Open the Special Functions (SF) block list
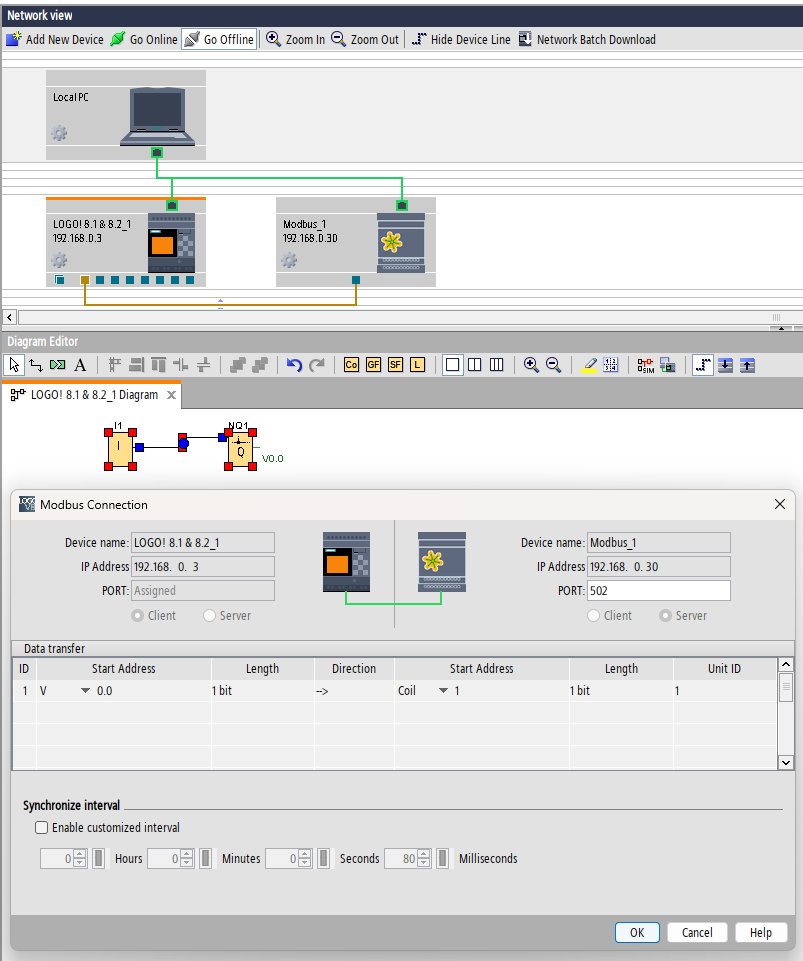This screenshot has width=803, height=961. coord(395,365)
